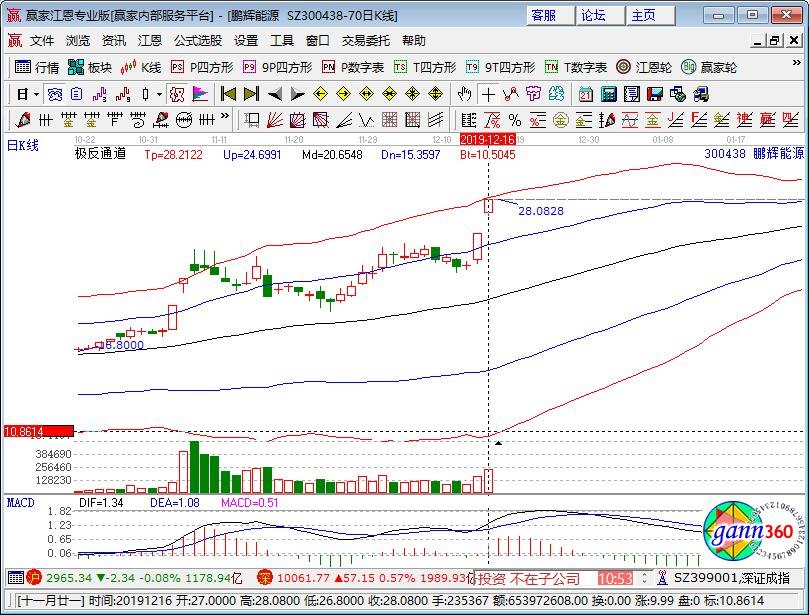Launch the 江恩轮 Gann wheel
The image size is (809, 615).
644,68
